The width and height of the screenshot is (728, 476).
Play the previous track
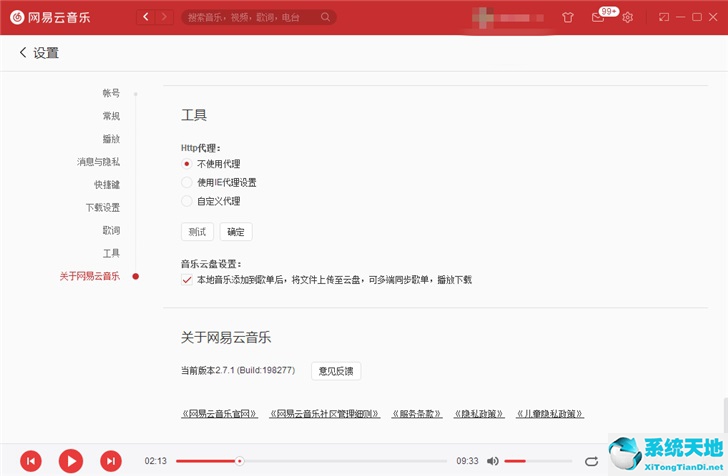point(31,461)
